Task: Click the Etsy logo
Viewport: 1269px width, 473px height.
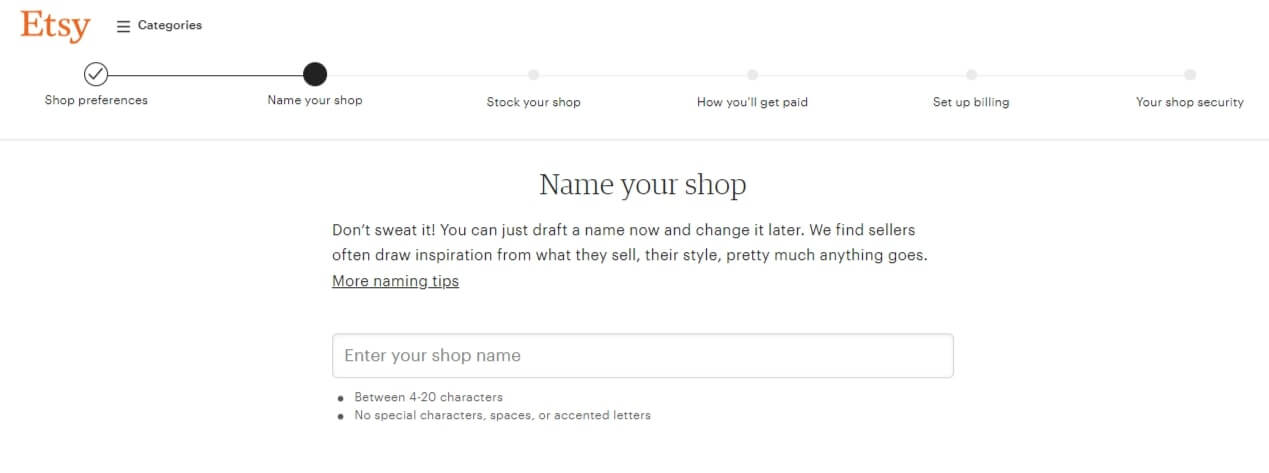Action: (x=55, y=26)
